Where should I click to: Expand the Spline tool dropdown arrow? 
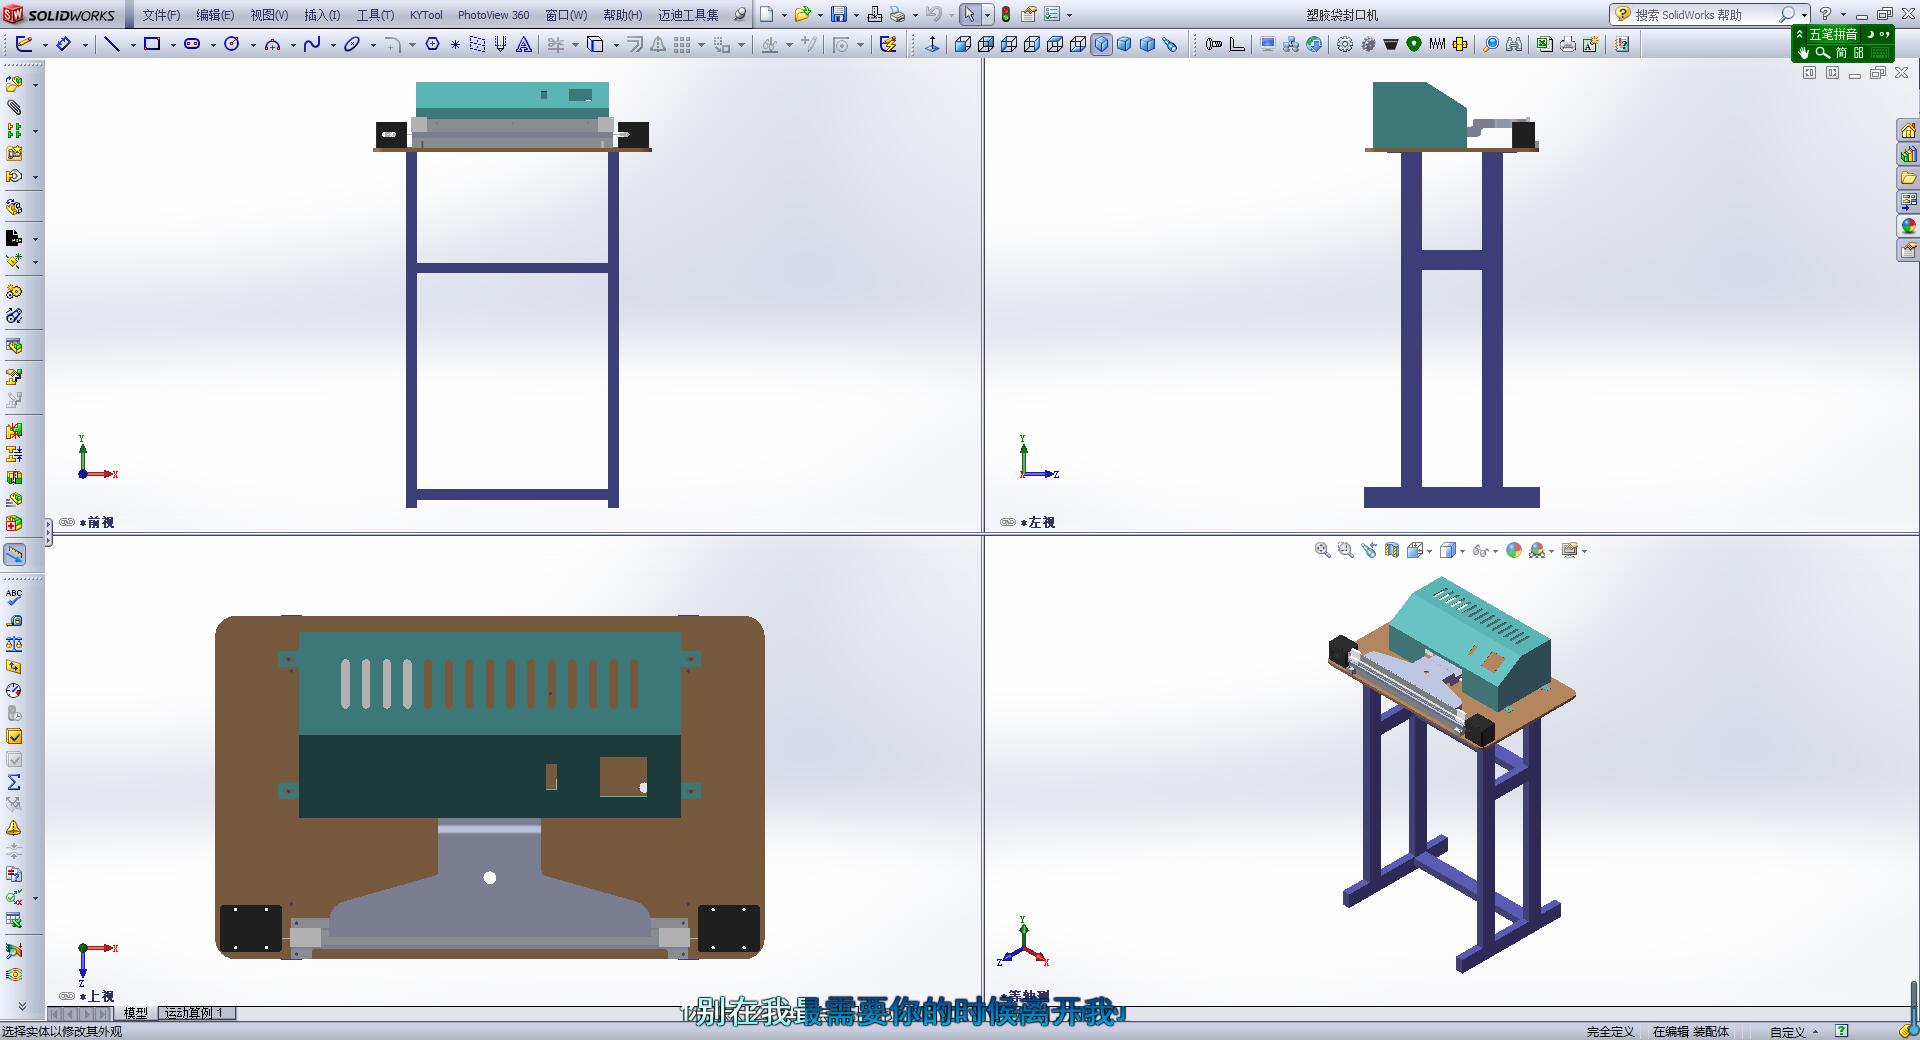pyautogui.click(x=333, y=45)
